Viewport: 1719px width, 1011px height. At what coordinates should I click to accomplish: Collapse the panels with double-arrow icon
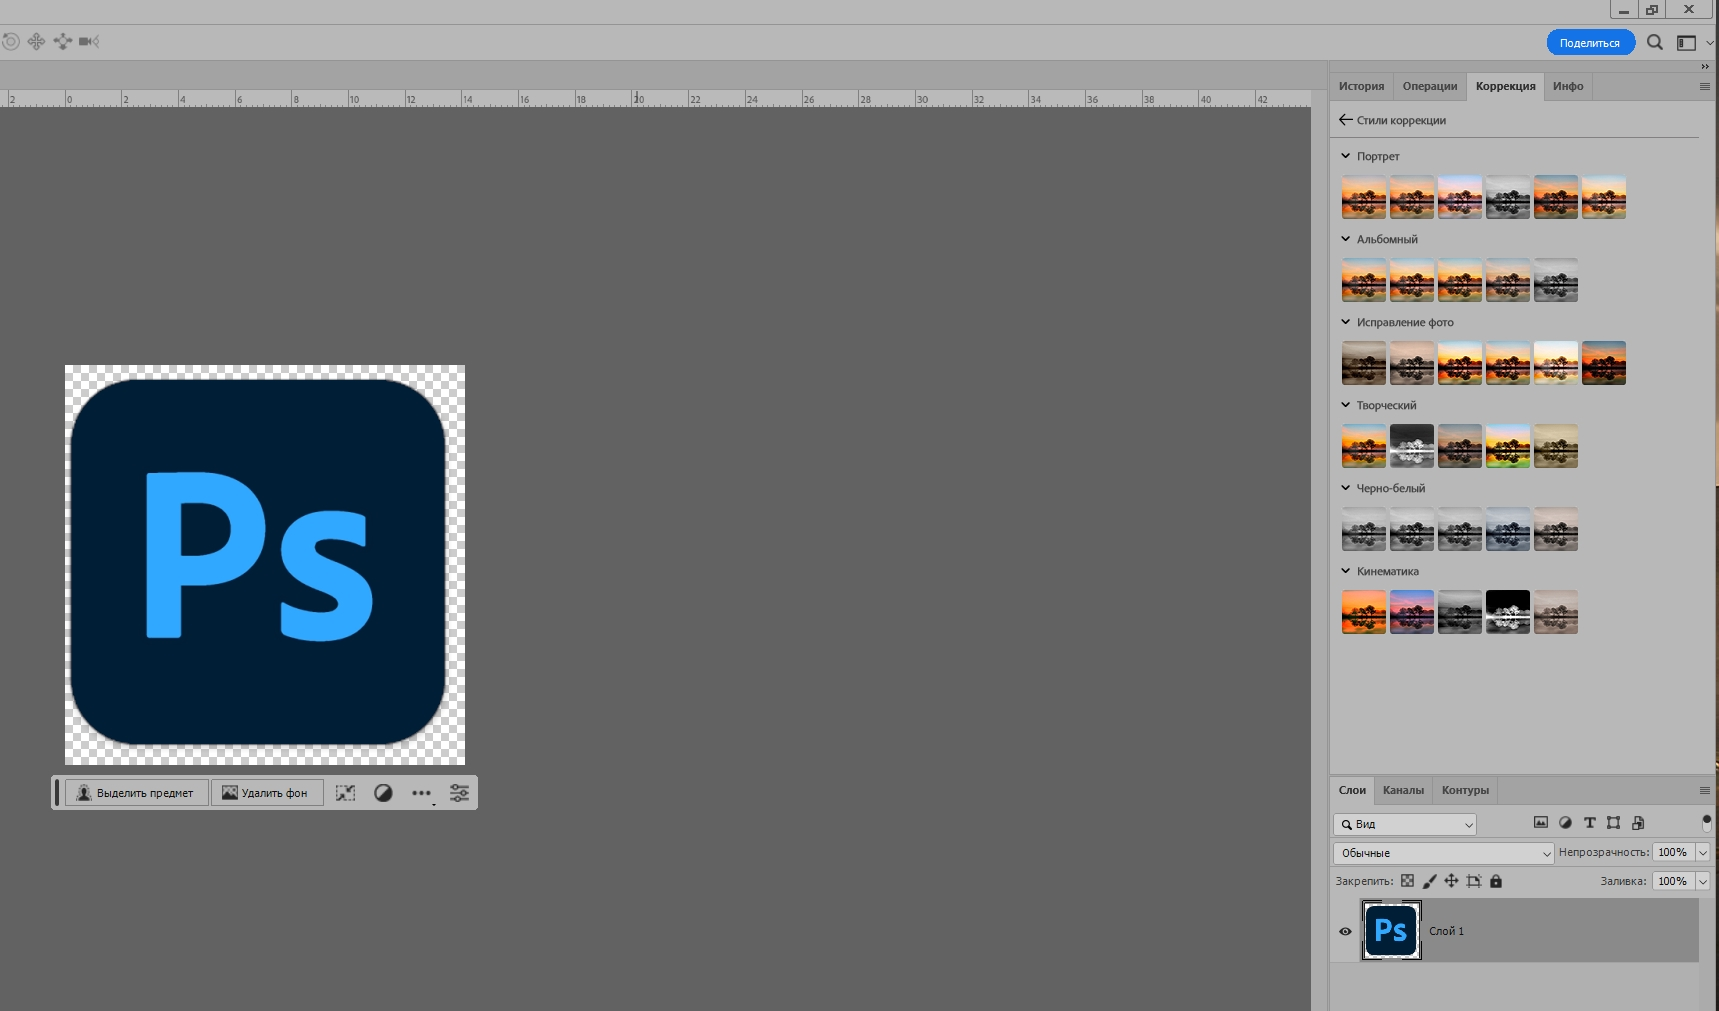pos(1705,67)
